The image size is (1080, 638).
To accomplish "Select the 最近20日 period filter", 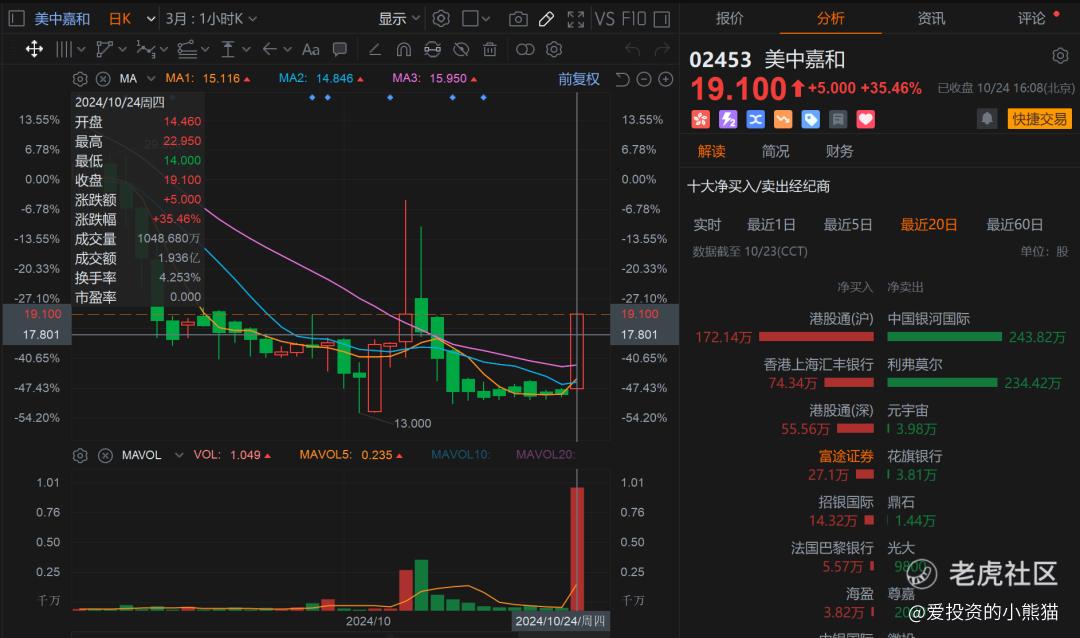I will pyautogui.click(x=928, y=225).
